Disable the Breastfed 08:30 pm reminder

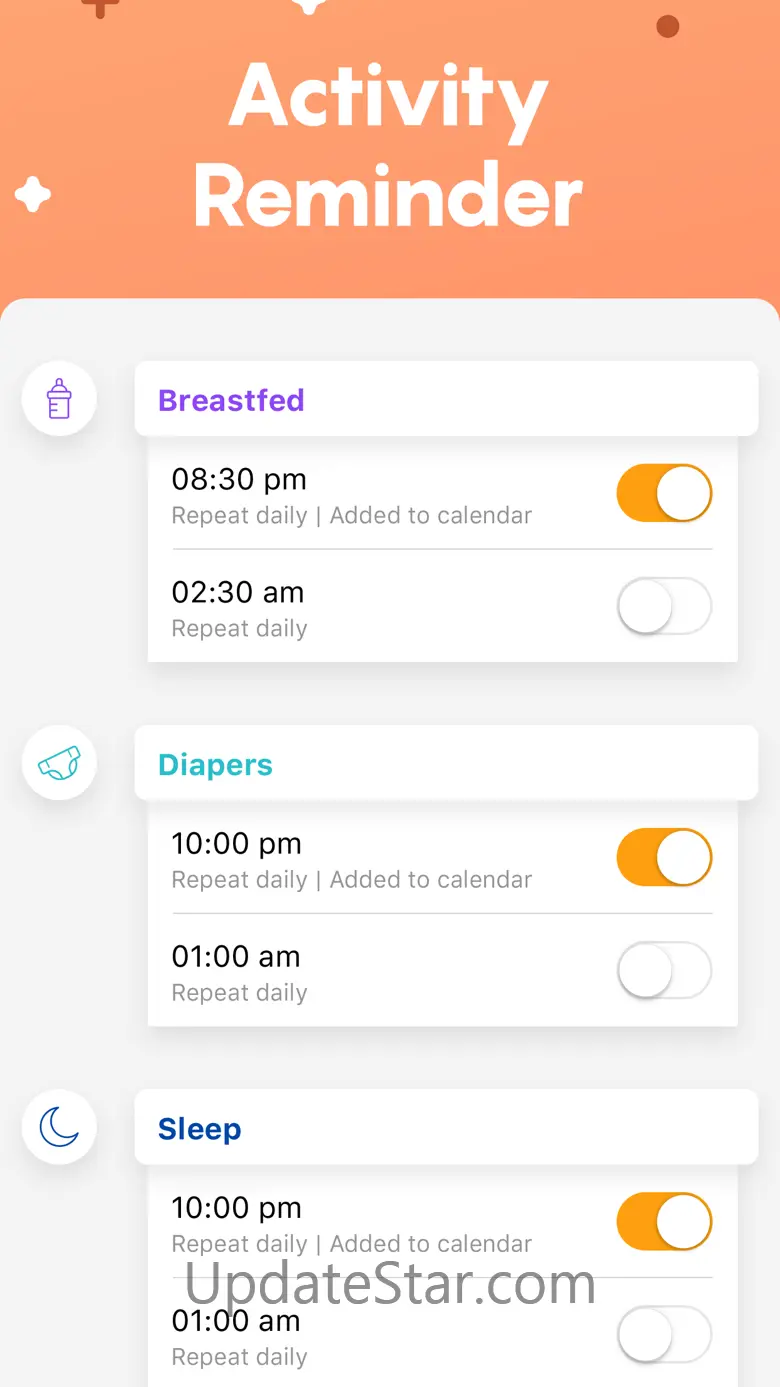[x=664, y=493]
